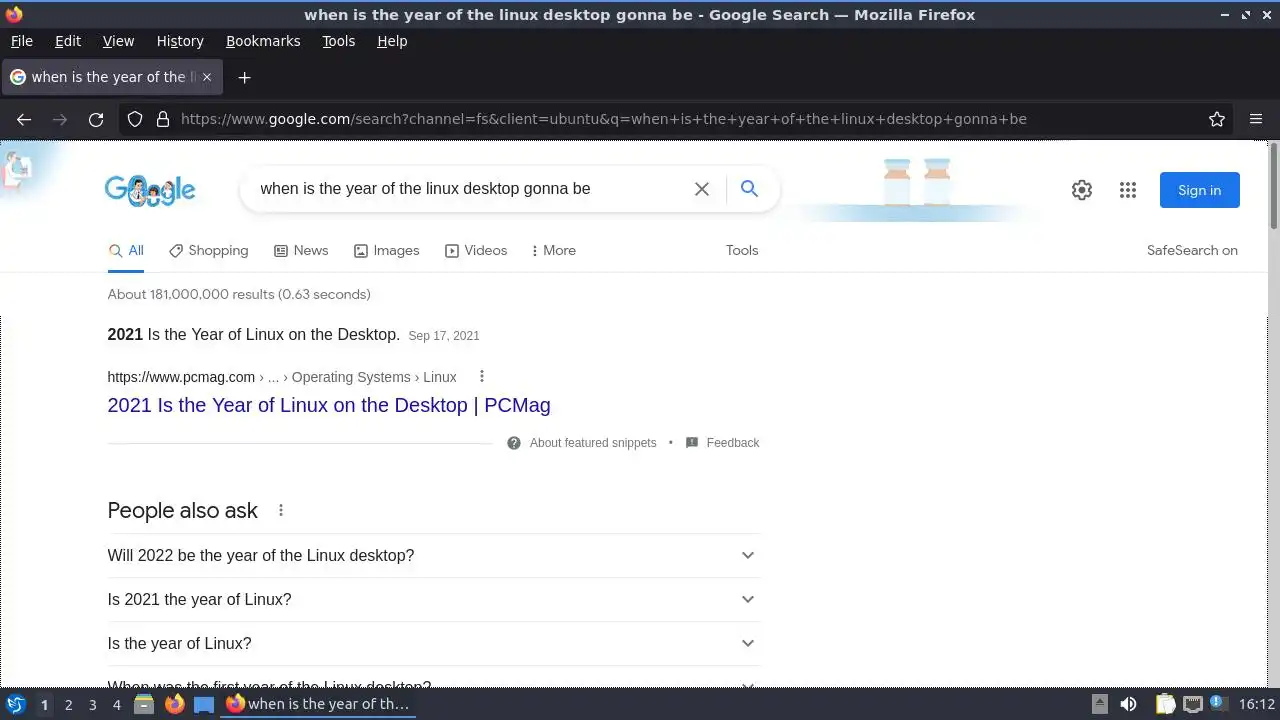Screen dimensions: 1280x720
Task: Click the About featured snippets help icon
Action: point(514,443)
